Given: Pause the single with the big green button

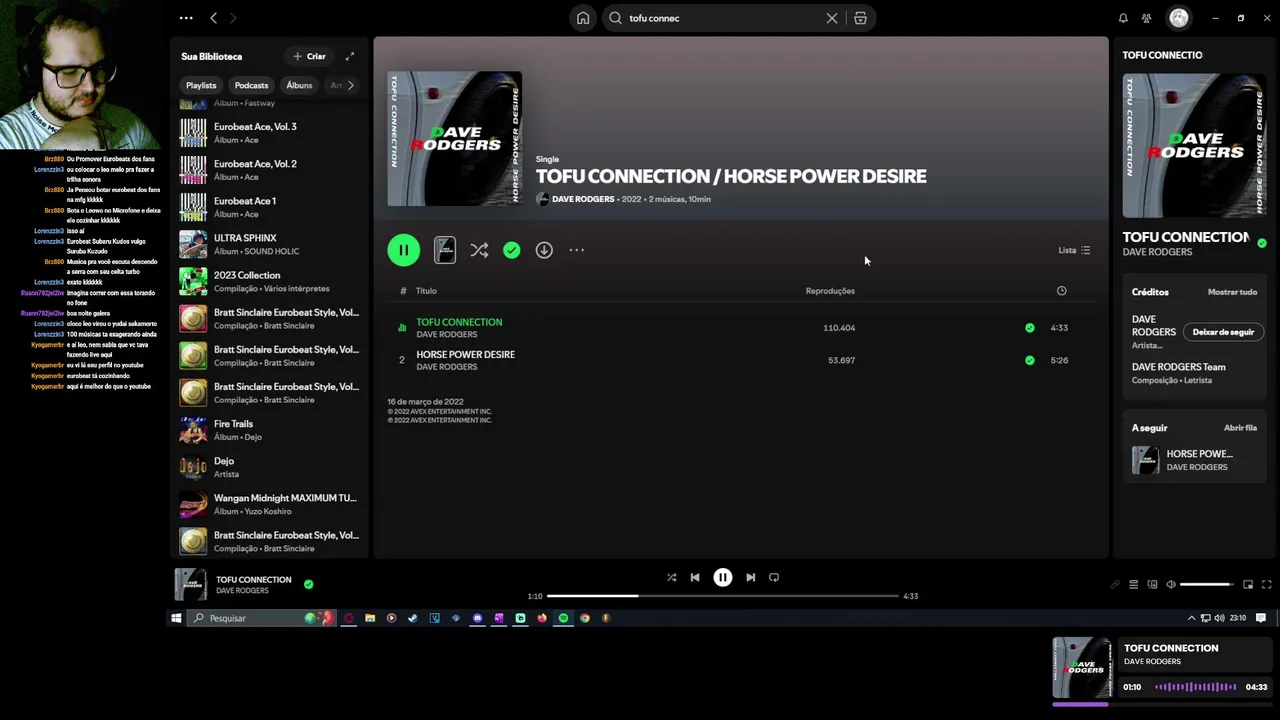Looking at the screenshot, I should [404, 250].
